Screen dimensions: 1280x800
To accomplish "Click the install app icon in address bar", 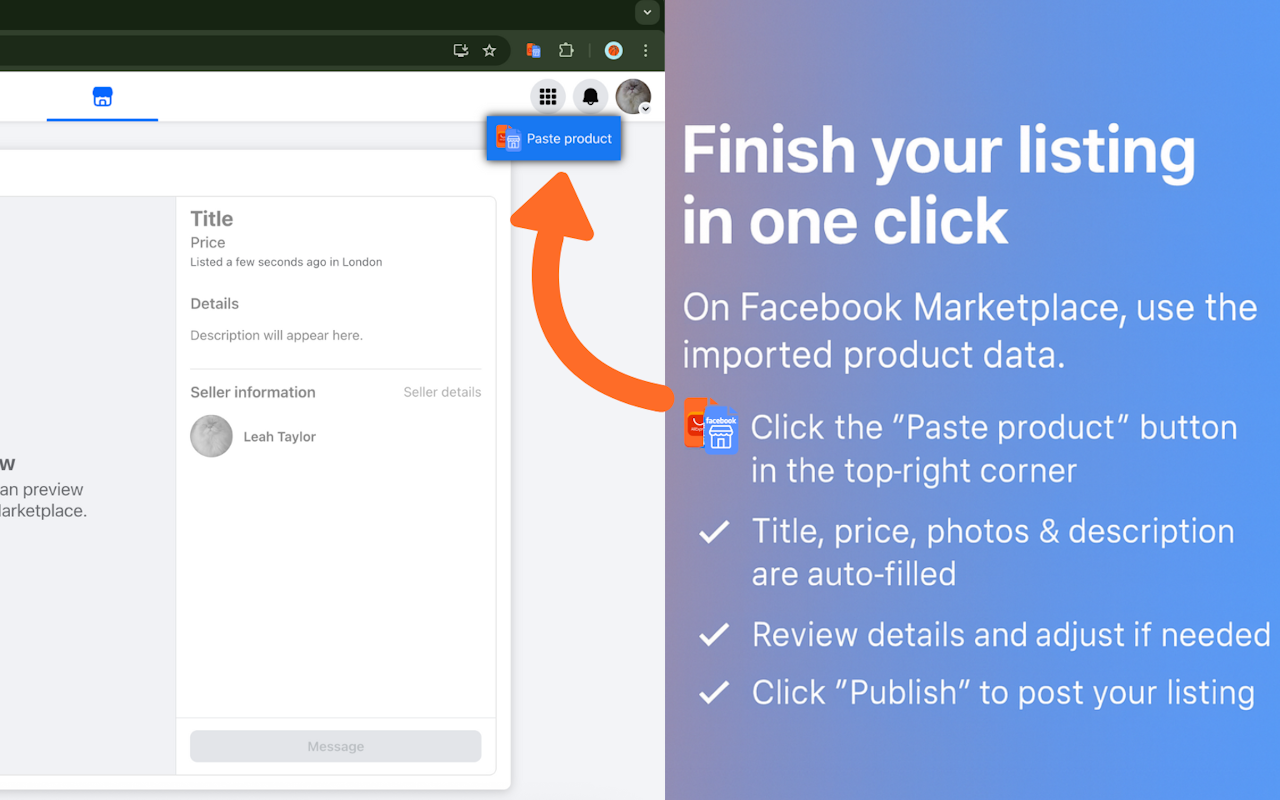I will click(x=461, y=50).
